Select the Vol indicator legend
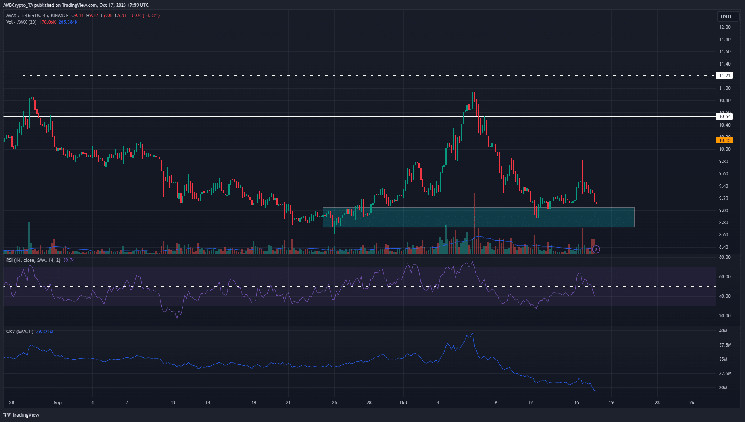The width and height of the screenshot is (745, 422). click(41, 22)
